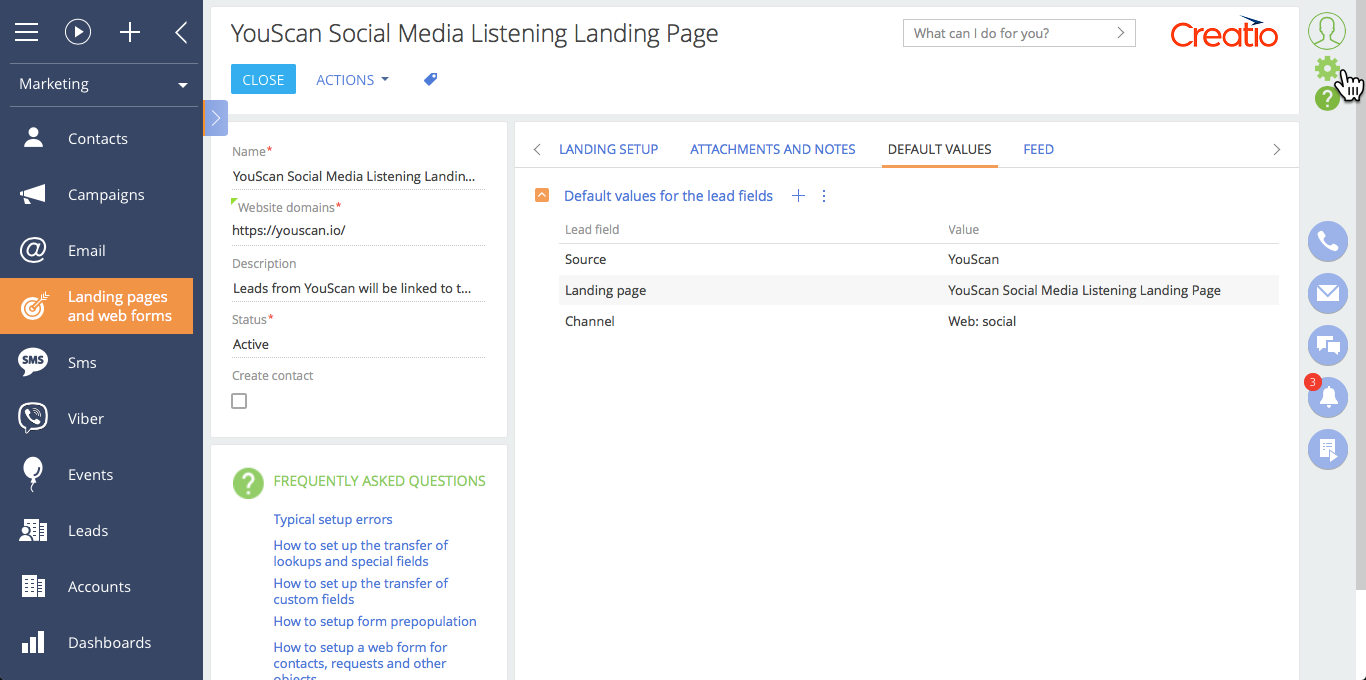Viewport: 1366px width, 680px height.
Task: Open the Accounts building icon
Action: 33,586
